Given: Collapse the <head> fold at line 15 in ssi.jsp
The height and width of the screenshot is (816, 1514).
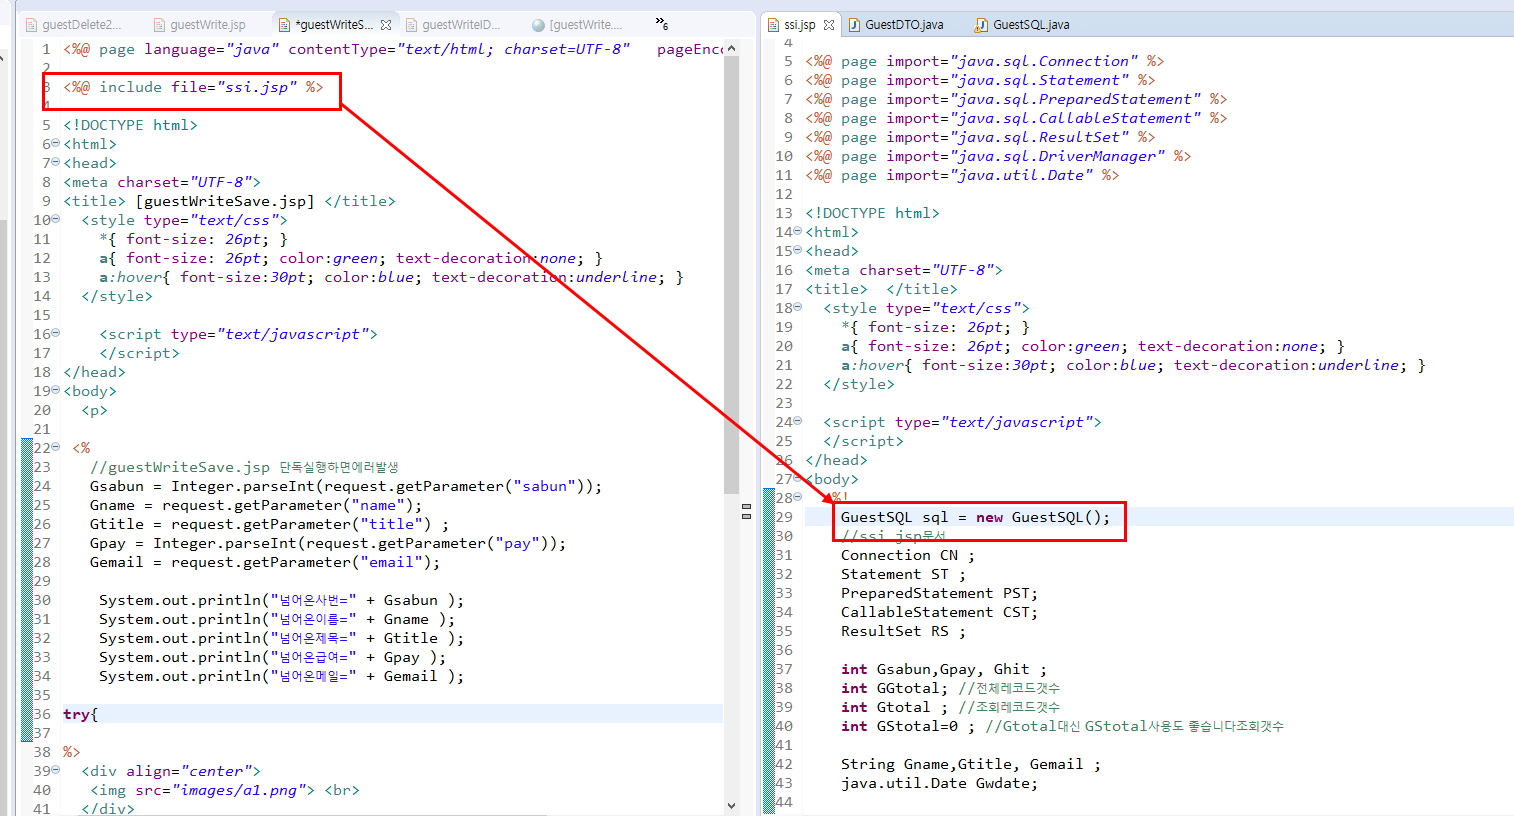Looking at the screenshot, I should coord(798,251).
